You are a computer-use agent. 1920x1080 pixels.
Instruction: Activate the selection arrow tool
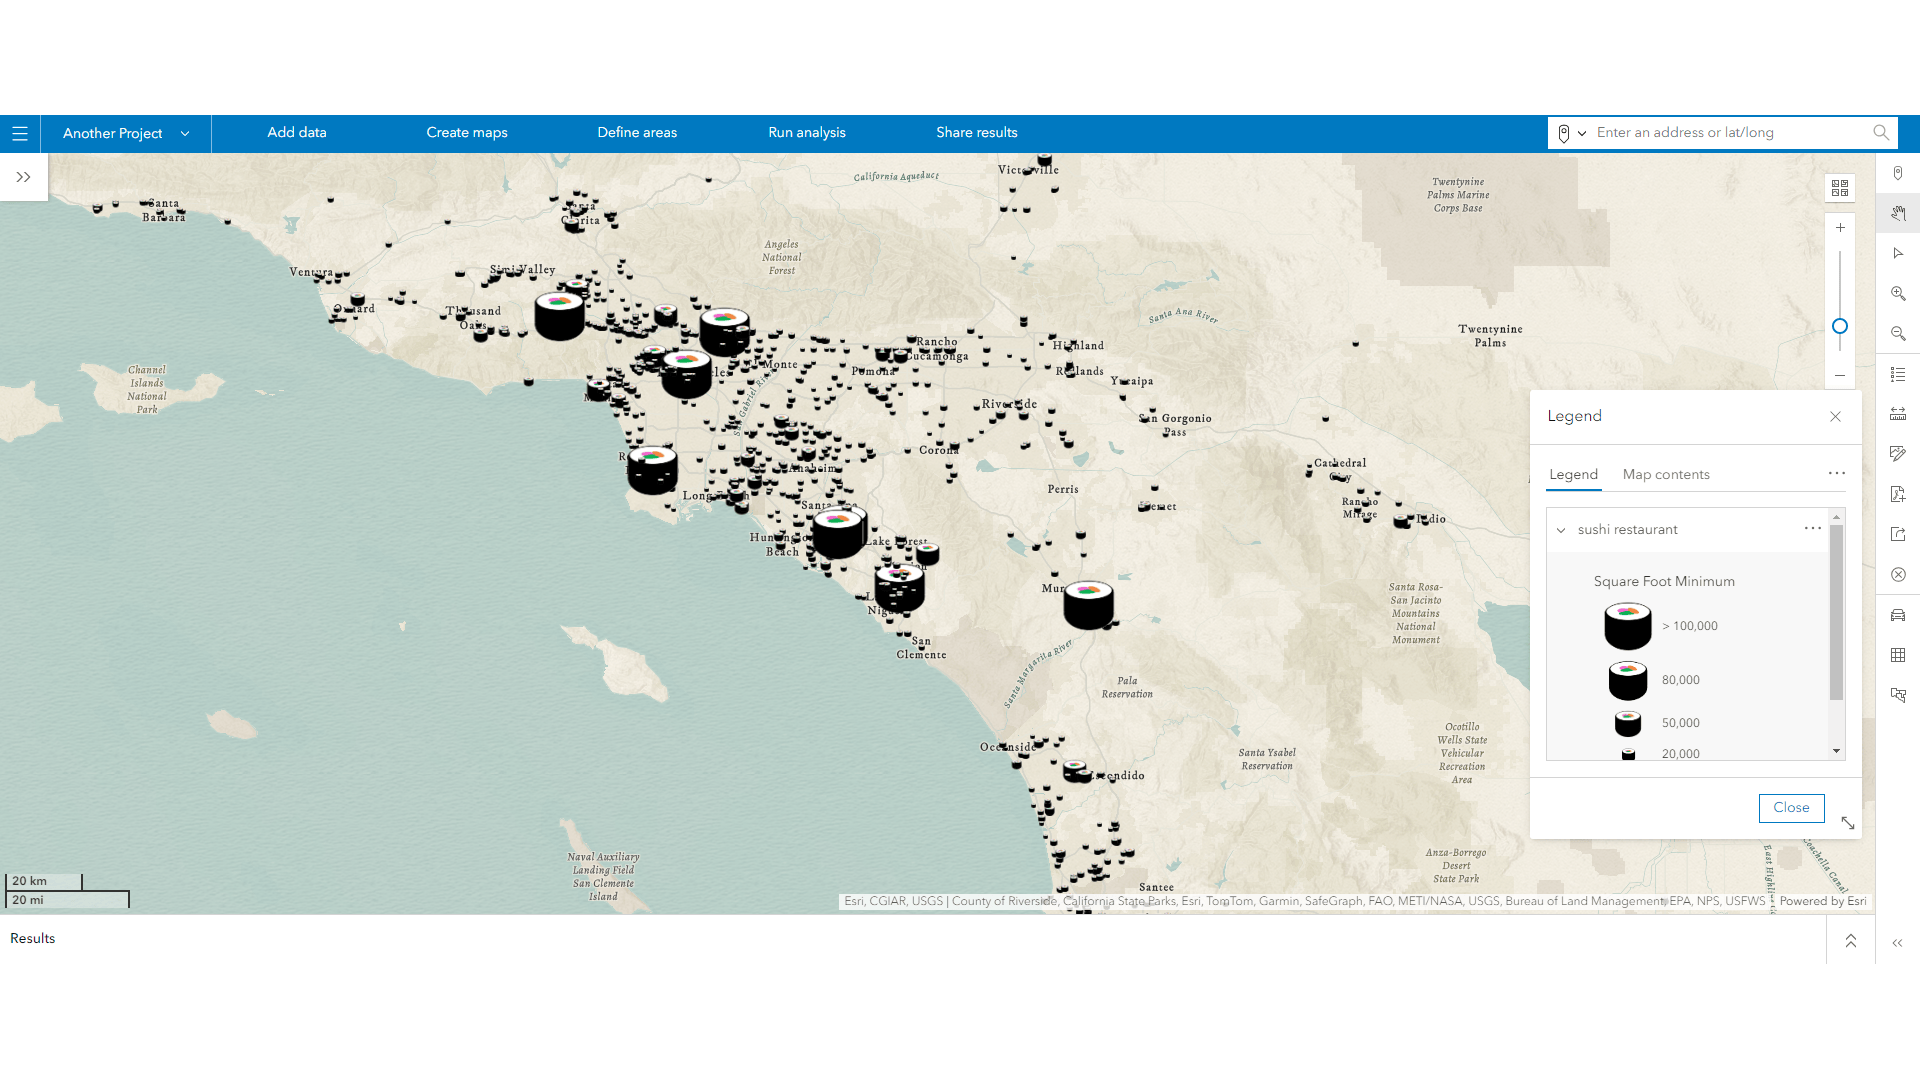[1898, 253]
